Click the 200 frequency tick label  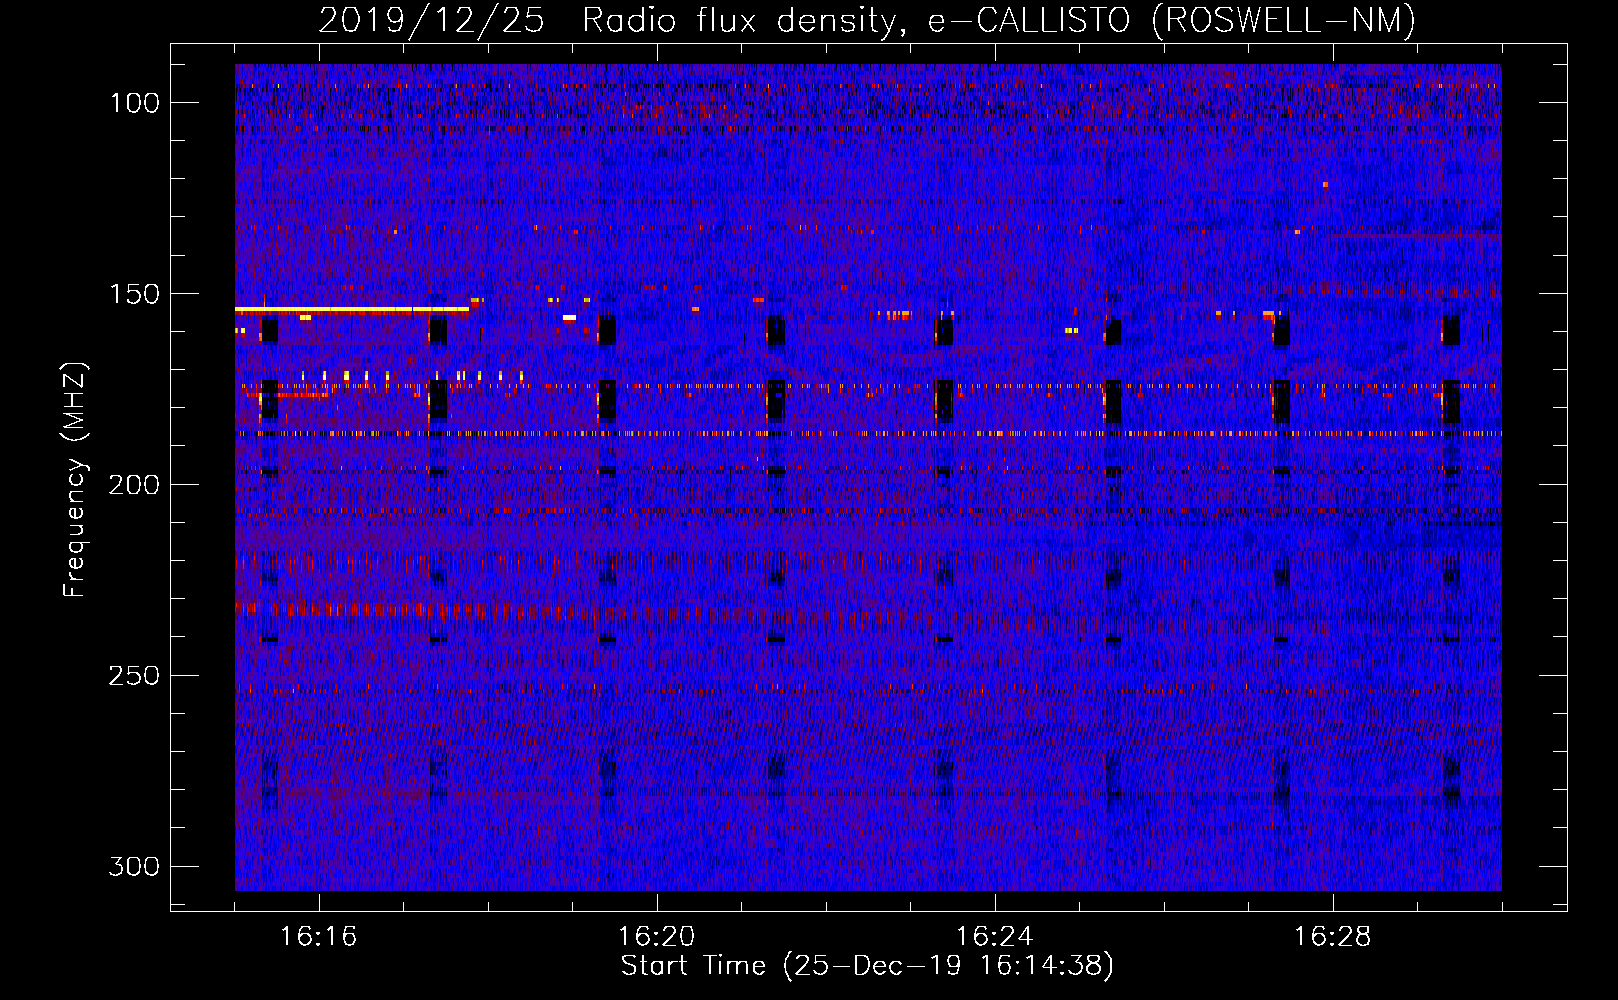coord(134,485)
